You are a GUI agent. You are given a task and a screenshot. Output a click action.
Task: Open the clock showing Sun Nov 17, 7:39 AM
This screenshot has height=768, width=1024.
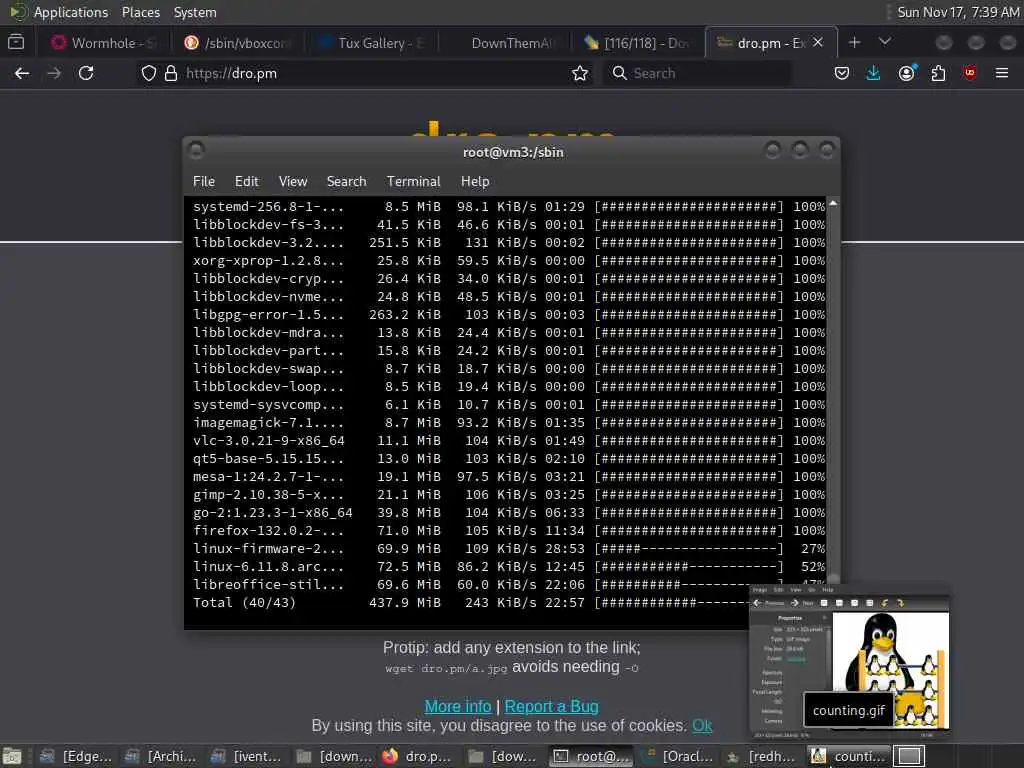(958, 12)
